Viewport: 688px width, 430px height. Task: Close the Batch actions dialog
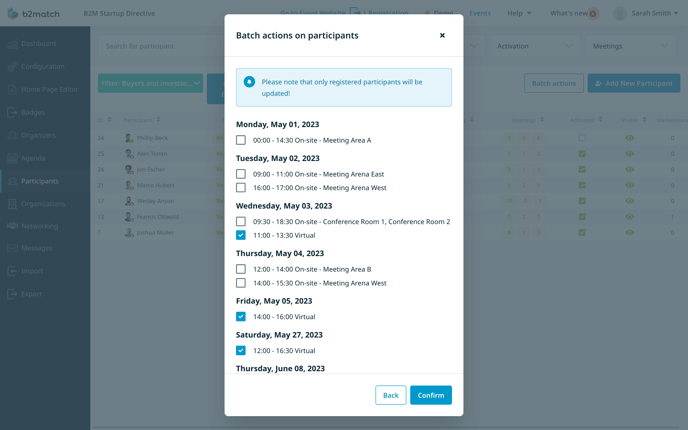coord(442,36)
